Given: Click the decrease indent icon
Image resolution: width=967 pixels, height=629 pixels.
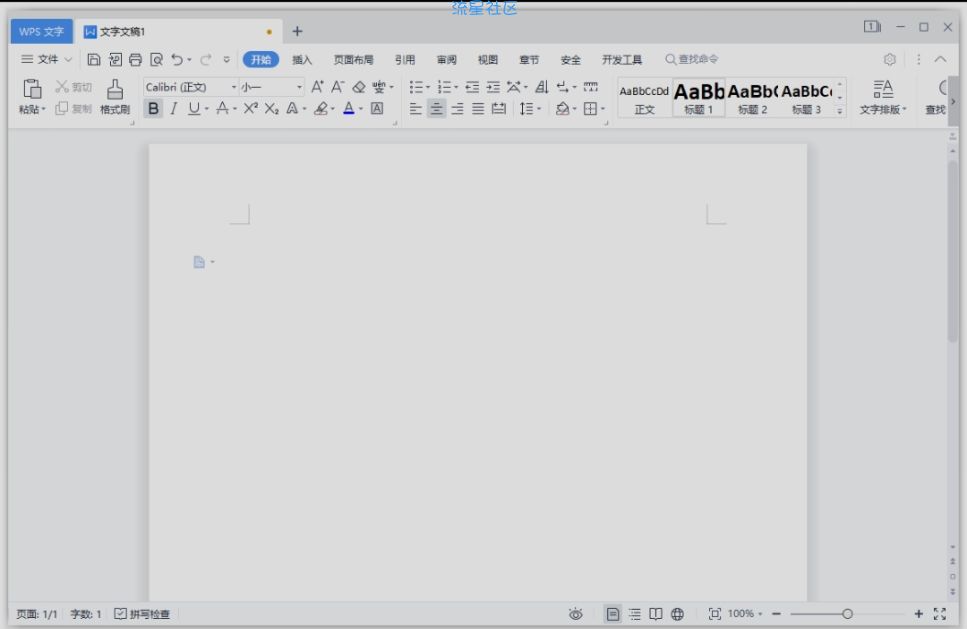Looking at the screenshot, I should (x=472, y=87).
